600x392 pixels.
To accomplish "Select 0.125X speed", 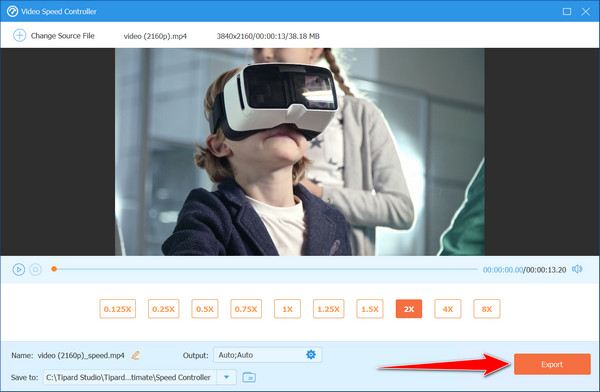I will 117,309.
